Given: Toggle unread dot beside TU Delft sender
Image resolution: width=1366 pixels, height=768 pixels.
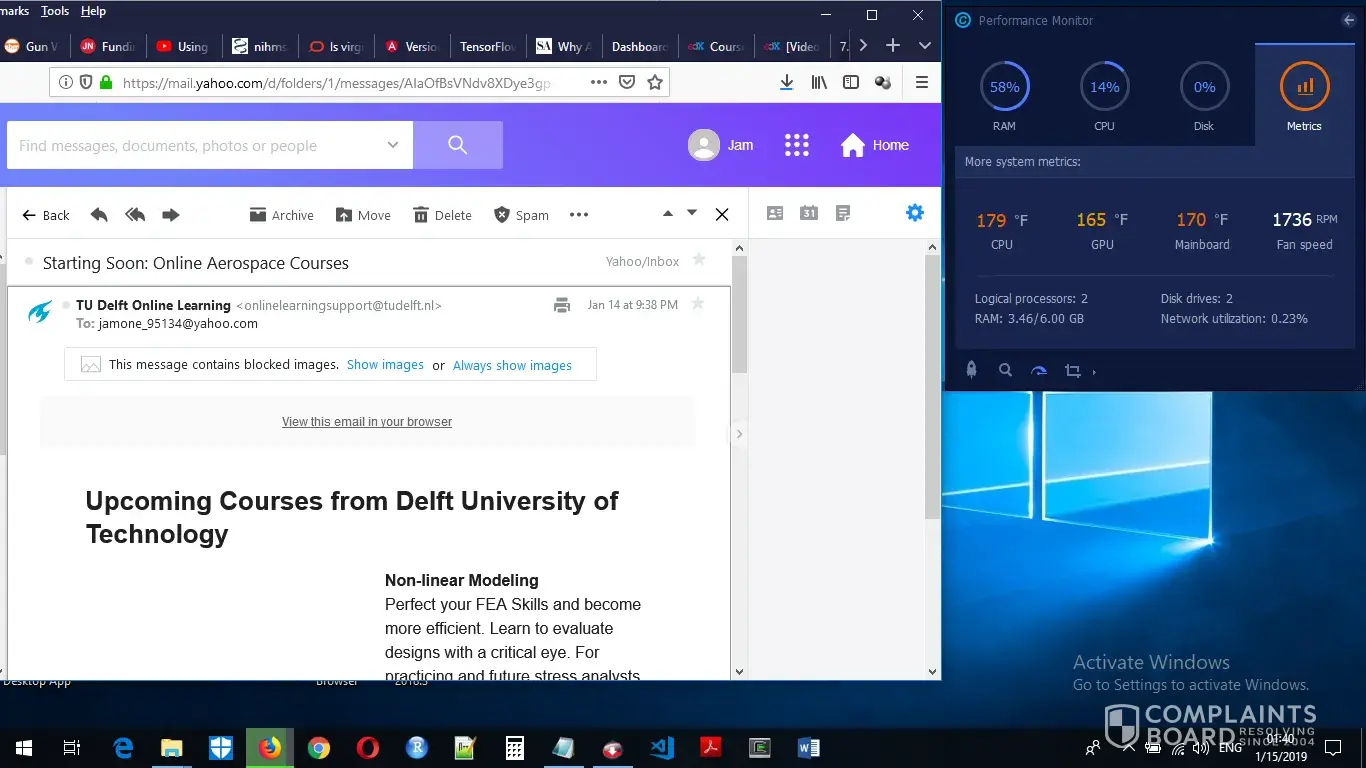Looking at the screenshot, I should (66, 305).
